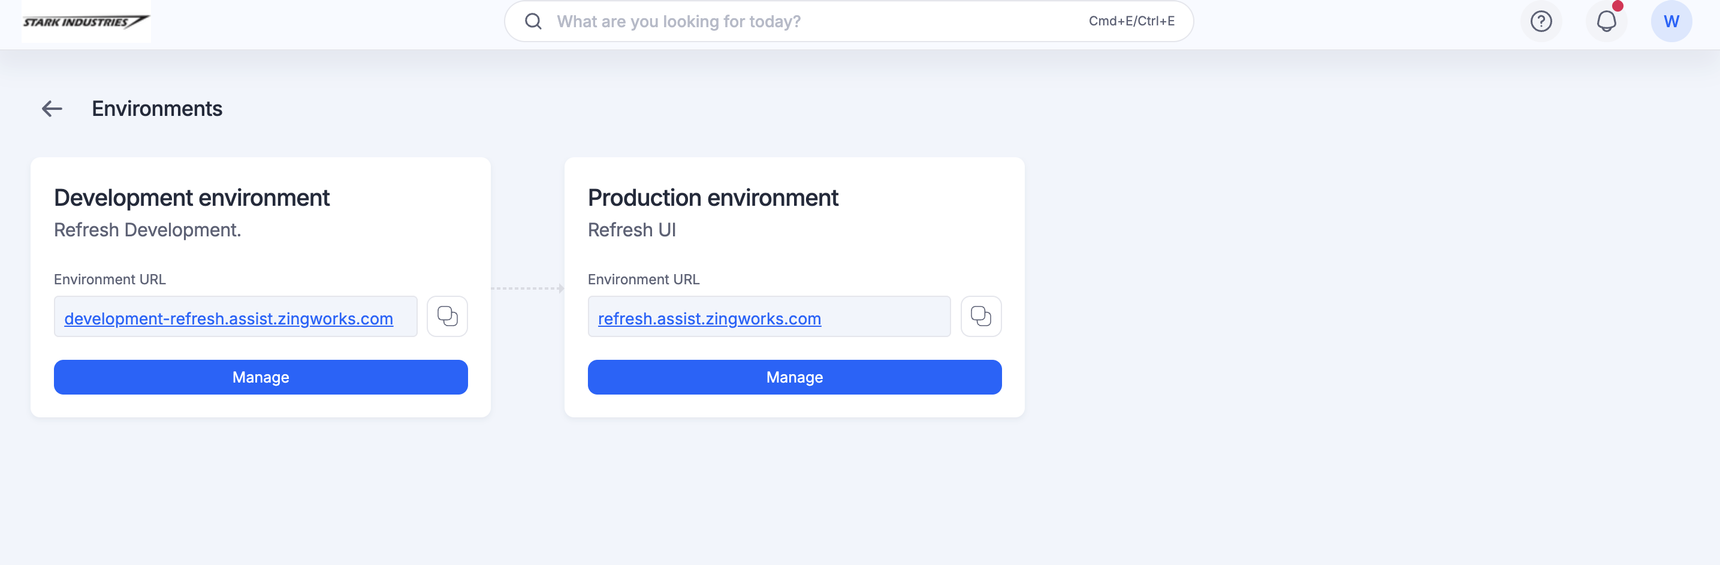Click the dotted arrow between environment cards
1720x565 pixels.
(x=528, y=288)
